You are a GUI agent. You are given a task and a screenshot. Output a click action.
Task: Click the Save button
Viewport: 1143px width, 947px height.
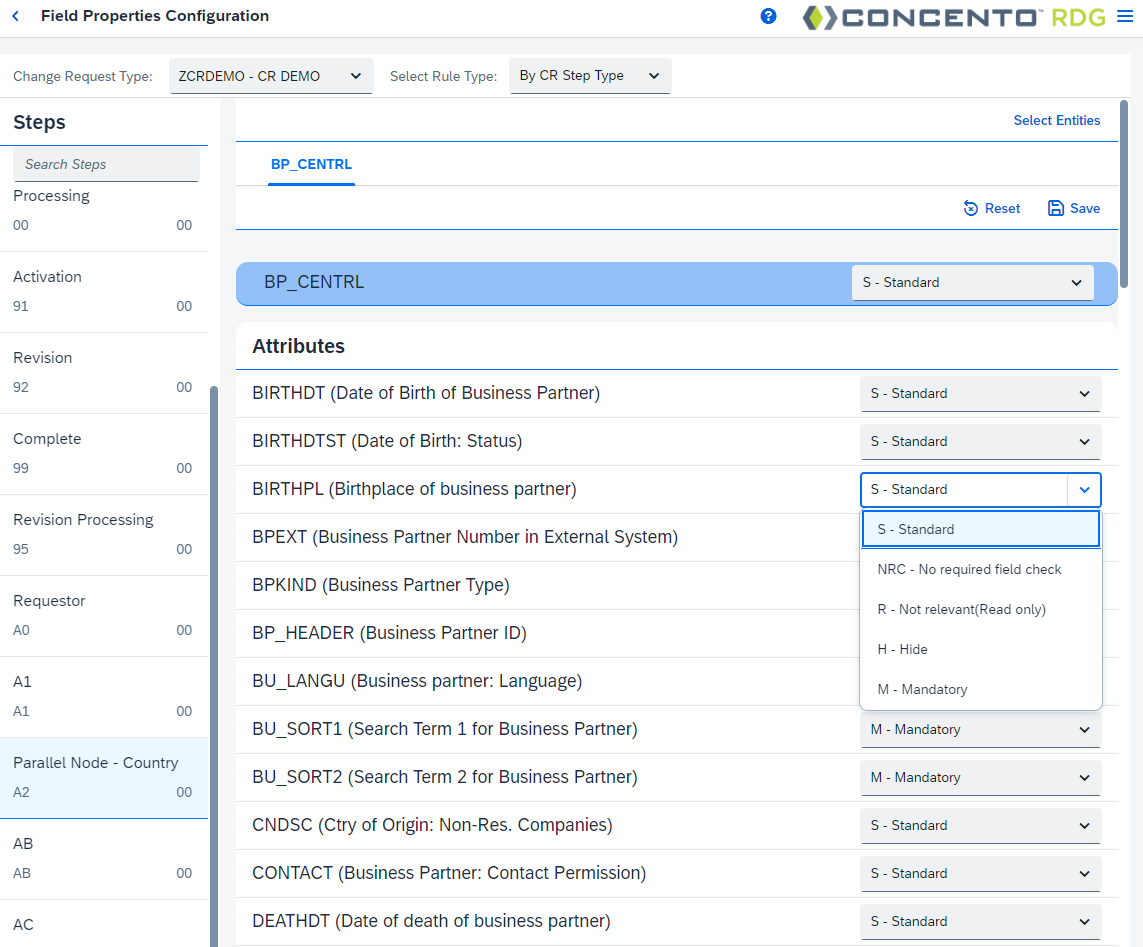tap(1074, 209)
